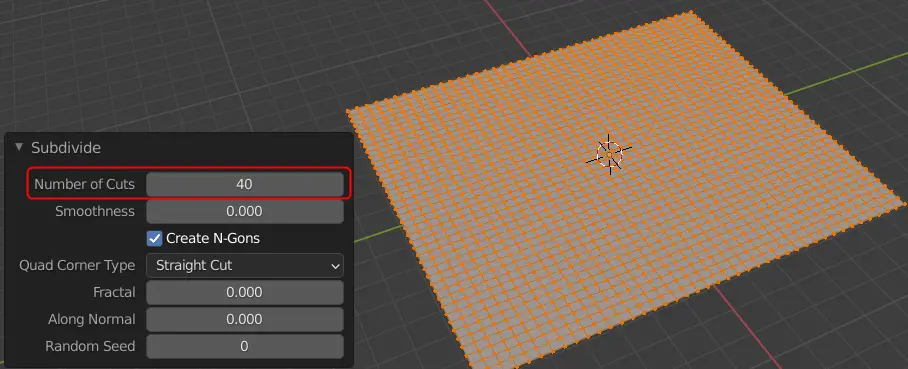Click the 3D cursor on the plane
This screenshot has width=908, height=369.
click(609, 154)
